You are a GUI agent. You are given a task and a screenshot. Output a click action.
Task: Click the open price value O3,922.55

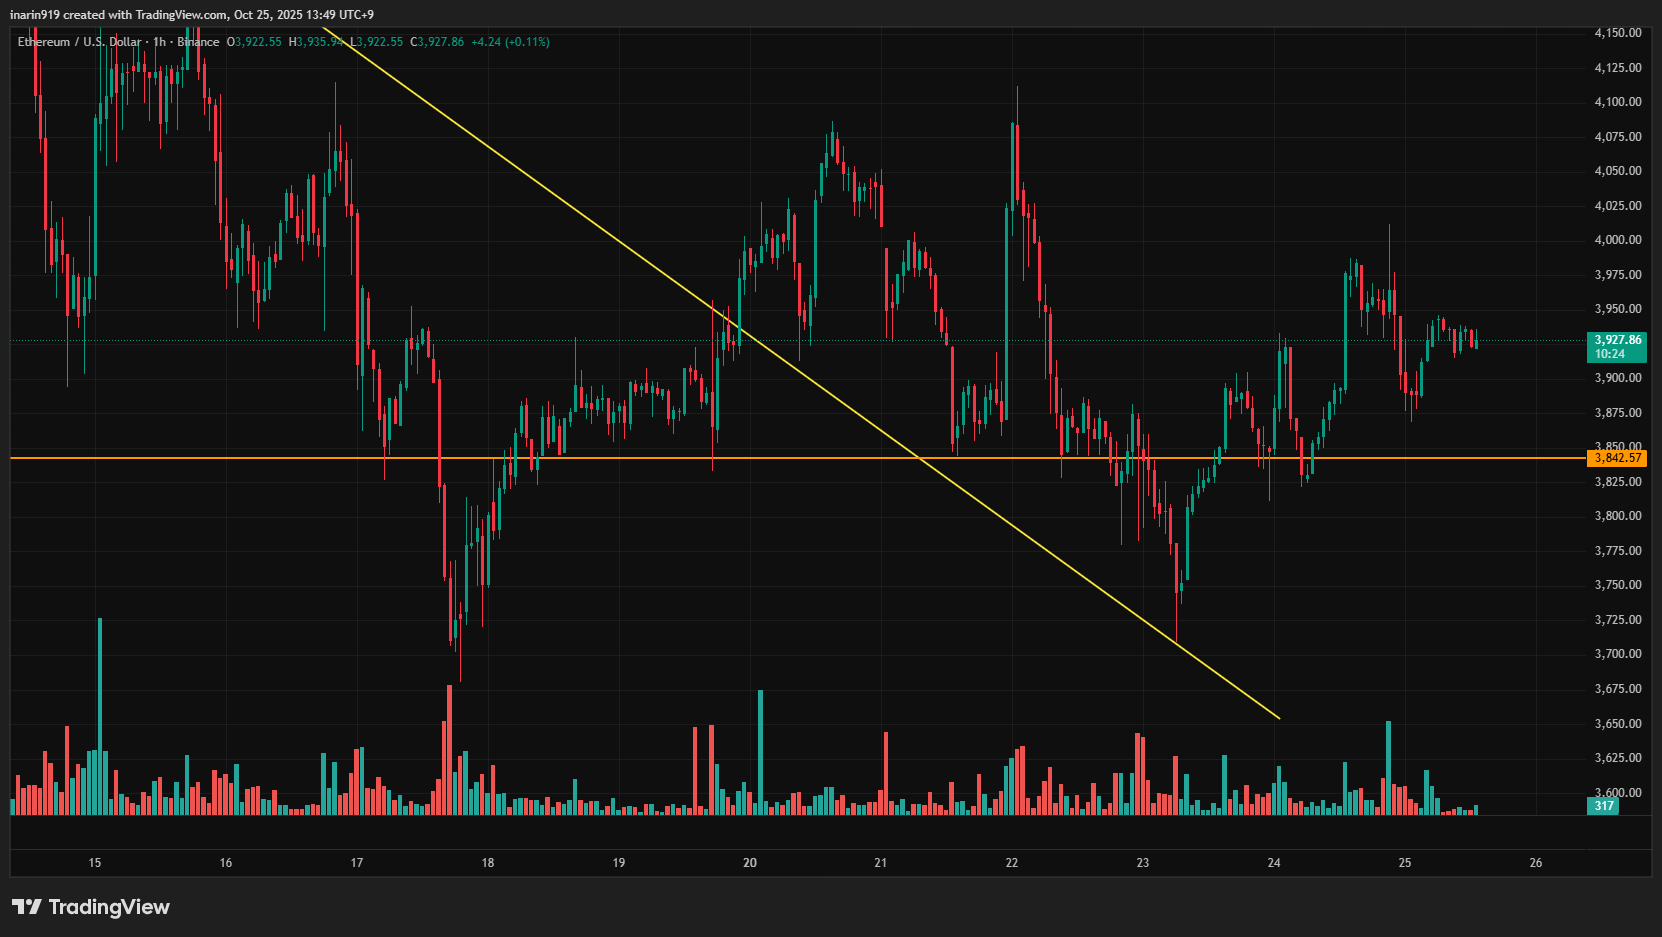coord(254,42)
